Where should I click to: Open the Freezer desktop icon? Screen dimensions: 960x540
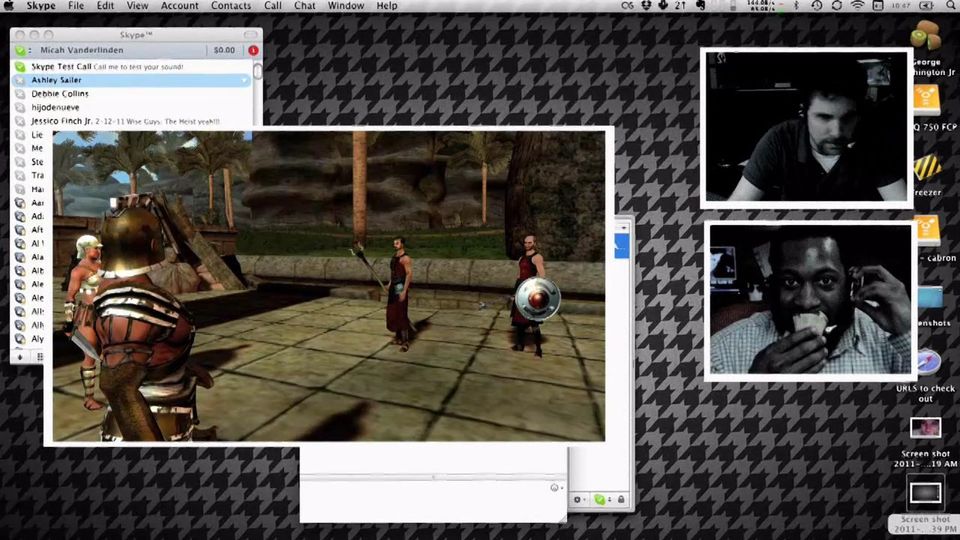[x=927, y=167]
